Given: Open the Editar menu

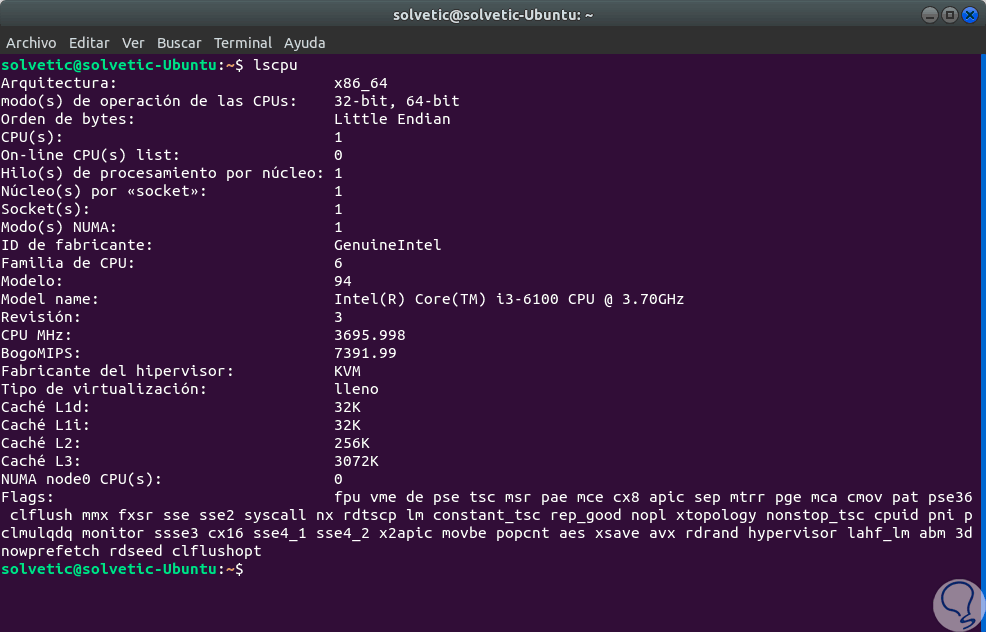Looking at the screenshot, I should 89,43.
